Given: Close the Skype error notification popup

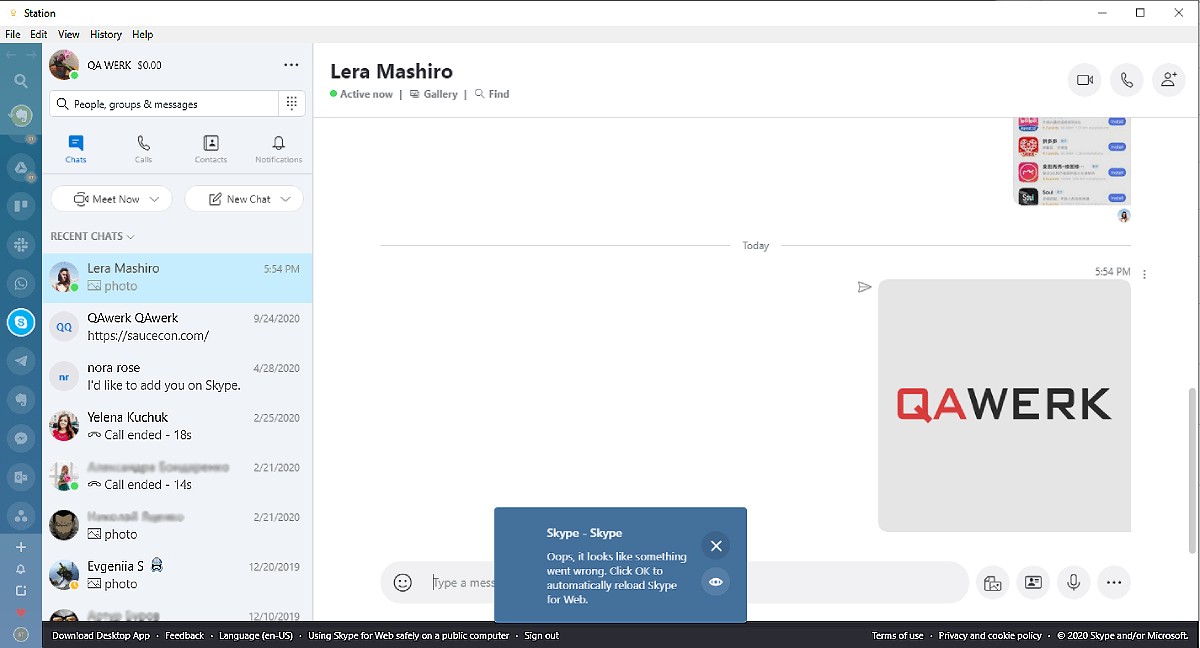Looking at the screenshot, I should [x=715, y=546].
